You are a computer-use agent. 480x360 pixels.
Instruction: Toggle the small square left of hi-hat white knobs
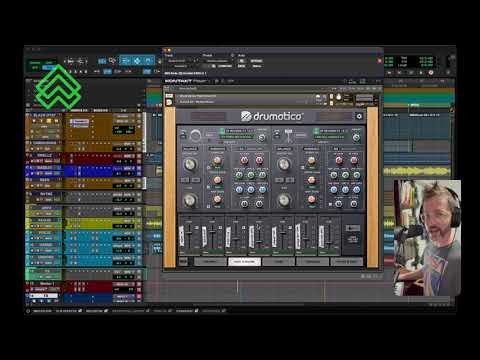click(330, 204)
